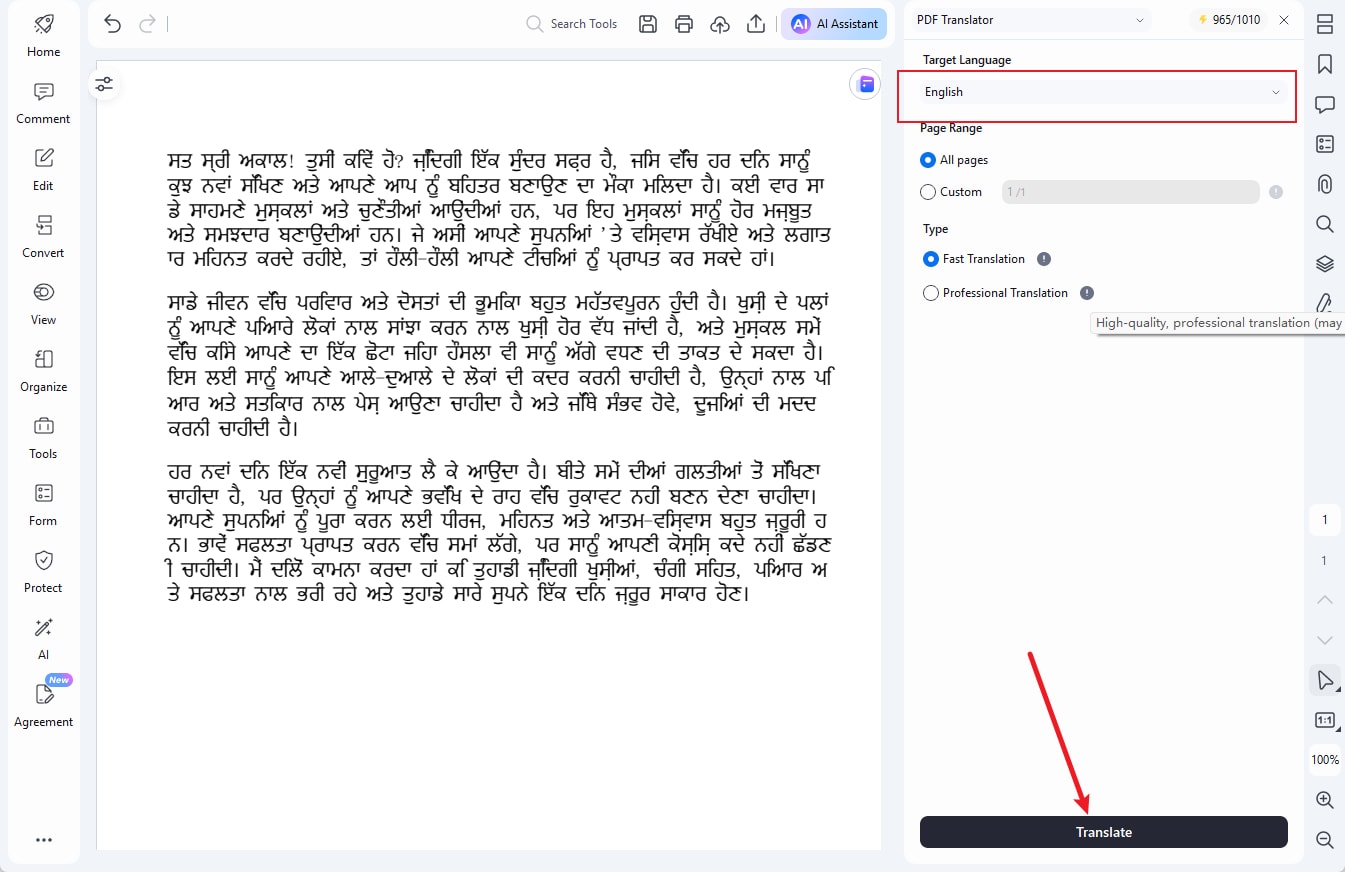Click the info icon beside page range field
Viewport: 1345px width, 872px height.
[1276, 192]
